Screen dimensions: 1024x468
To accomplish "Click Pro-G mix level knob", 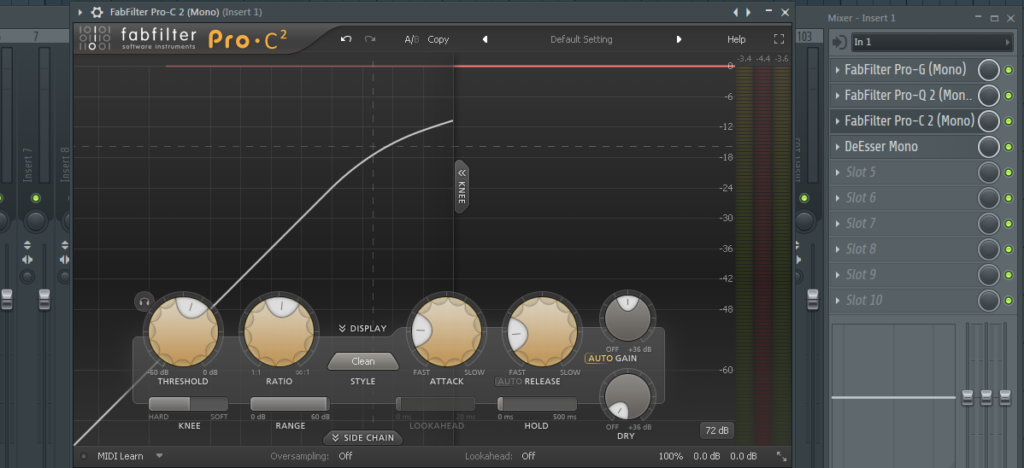I will (989, 70).
